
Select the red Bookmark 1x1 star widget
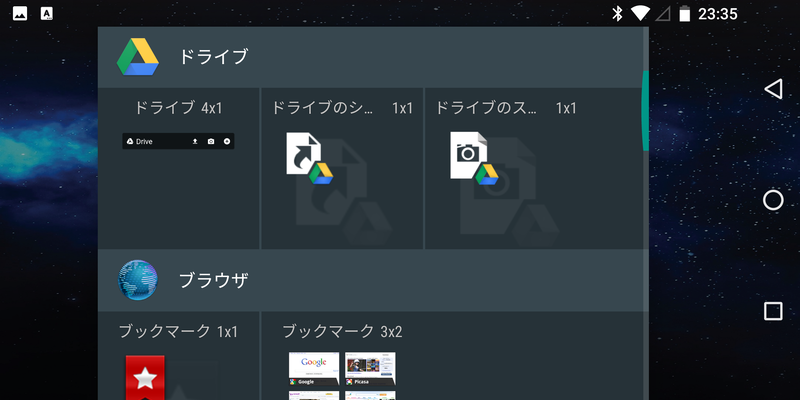pyautogui.click(x=145, y=378)
